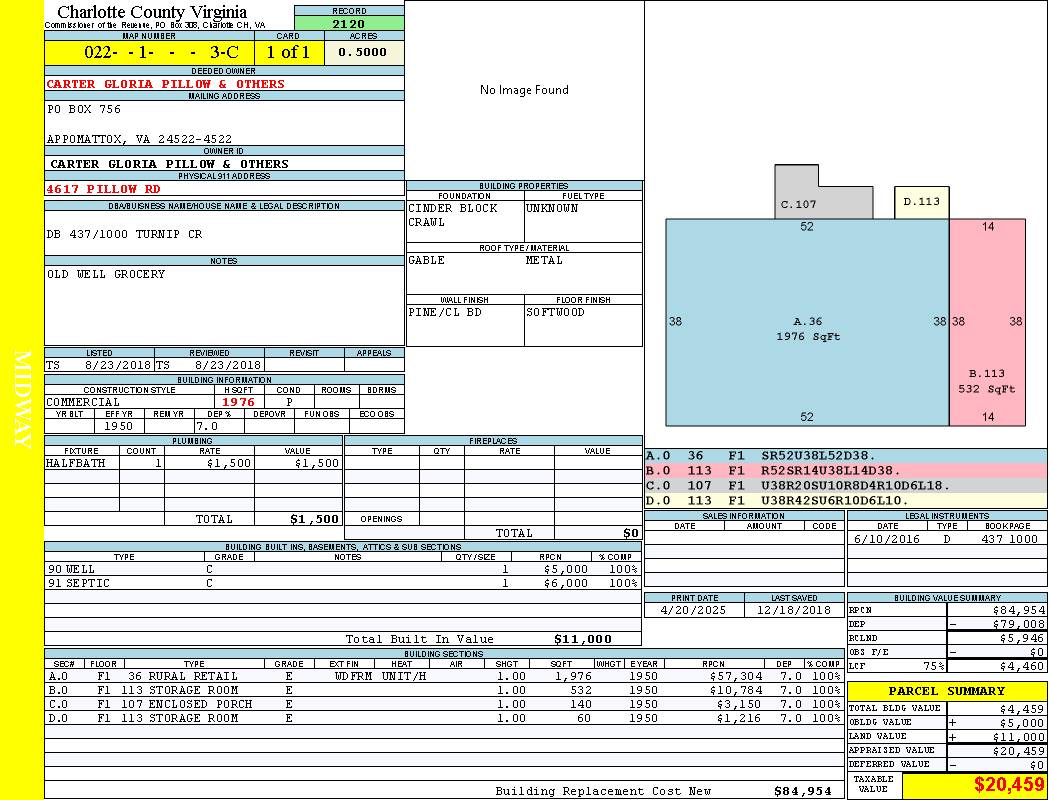Select the card '1 of 1' field
This screenshot has height=800, width=1050.
click(288, 53)
